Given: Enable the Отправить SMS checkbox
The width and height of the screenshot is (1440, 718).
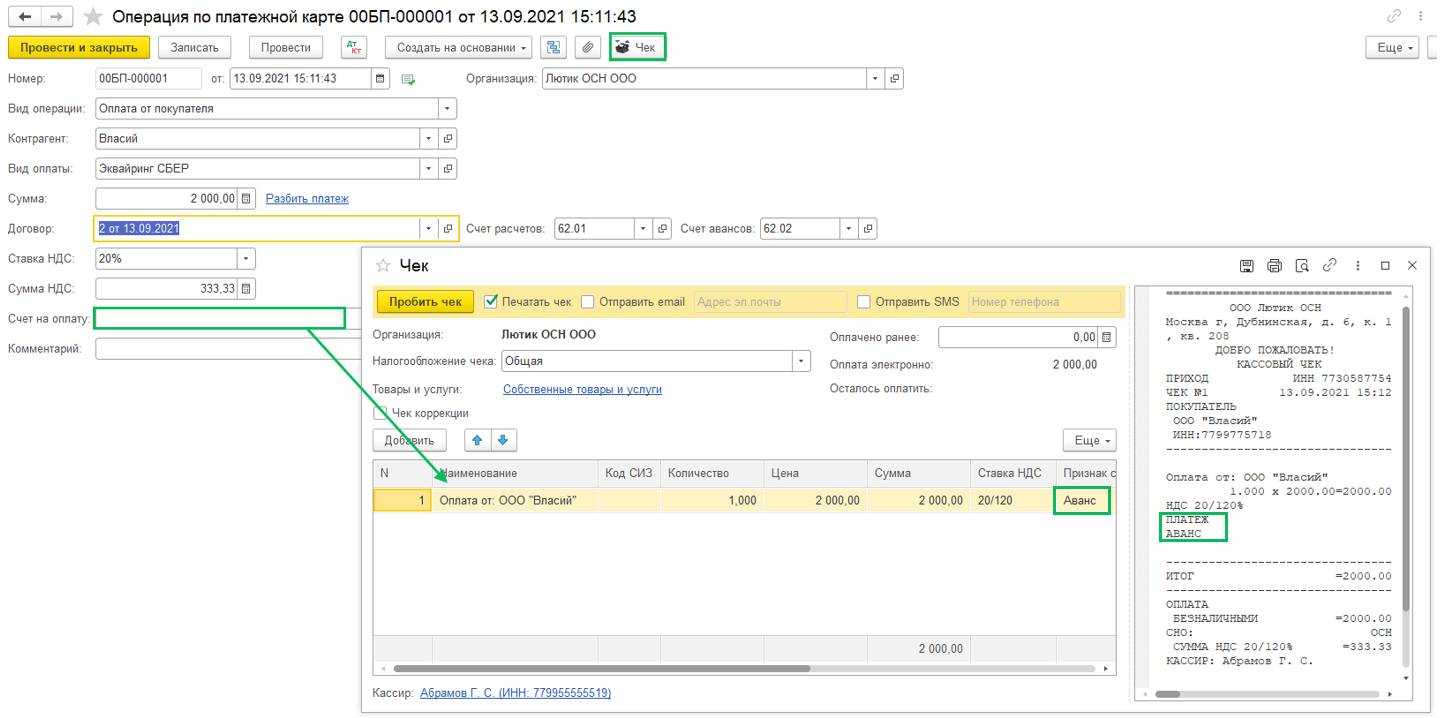Looking at the screenshot, I should (864, 301).
